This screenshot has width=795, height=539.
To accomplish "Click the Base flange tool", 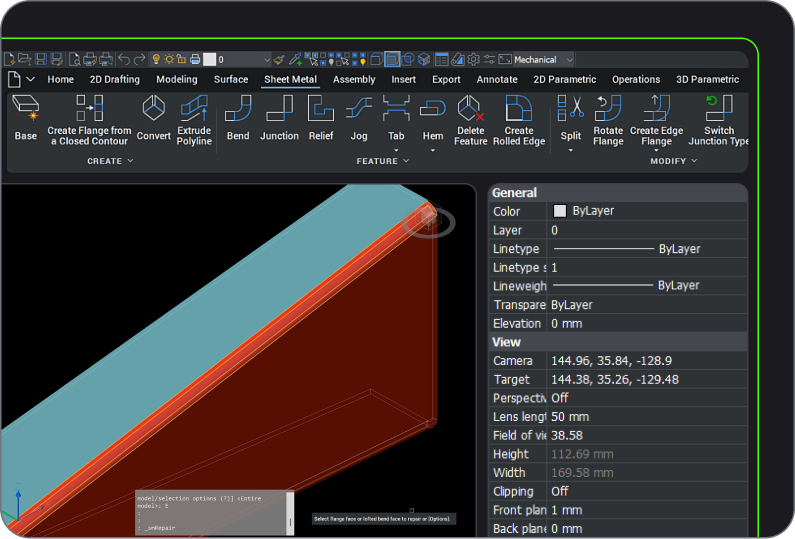I will coord(25,118).
